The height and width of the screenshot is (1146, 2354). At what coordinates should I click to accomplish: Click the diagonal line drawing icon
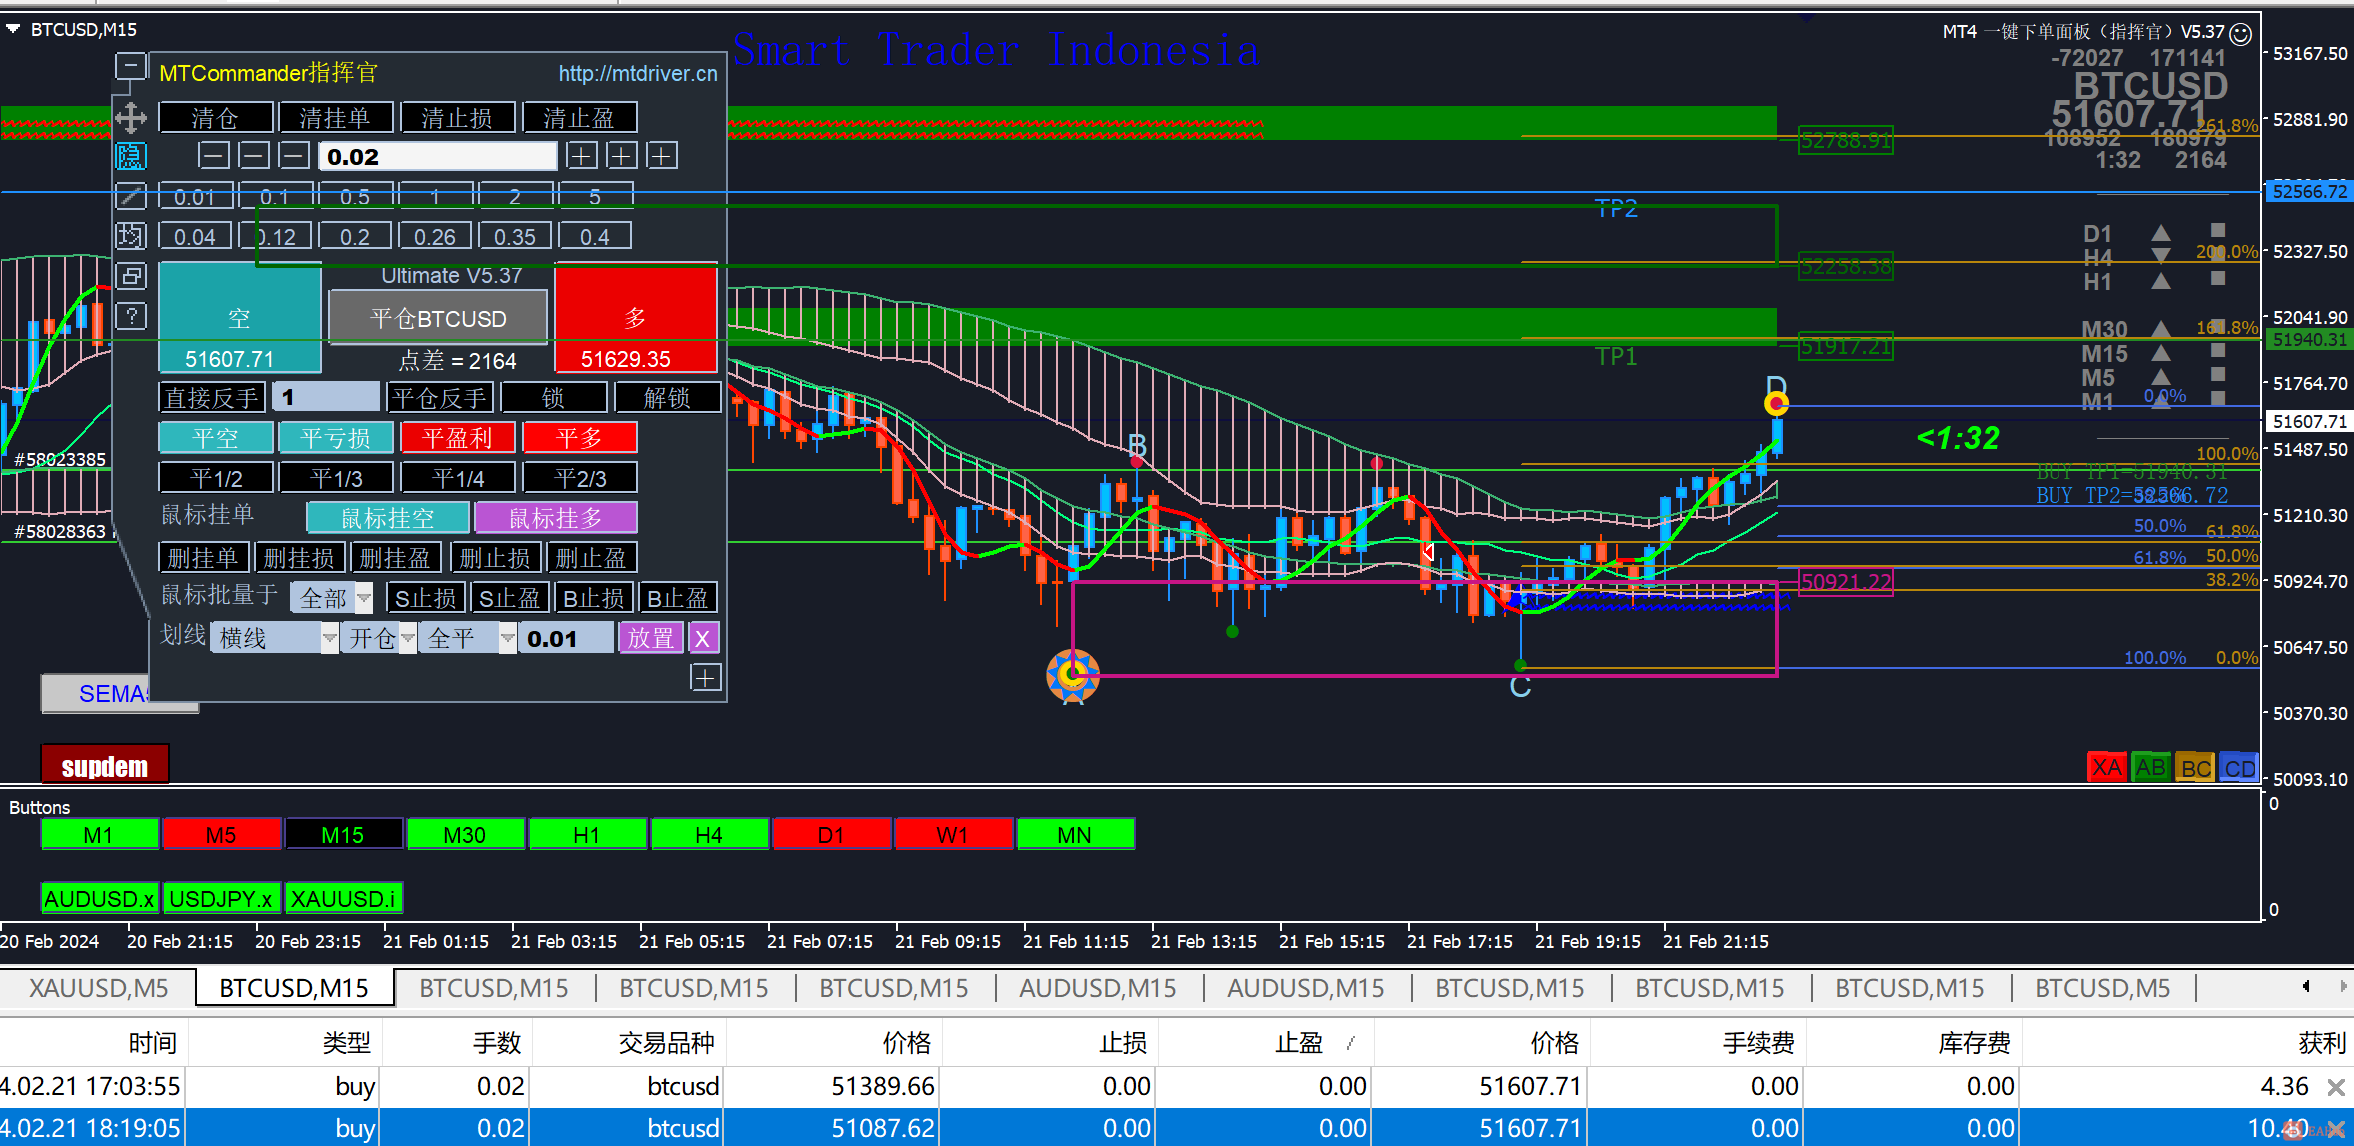(130, 196)
